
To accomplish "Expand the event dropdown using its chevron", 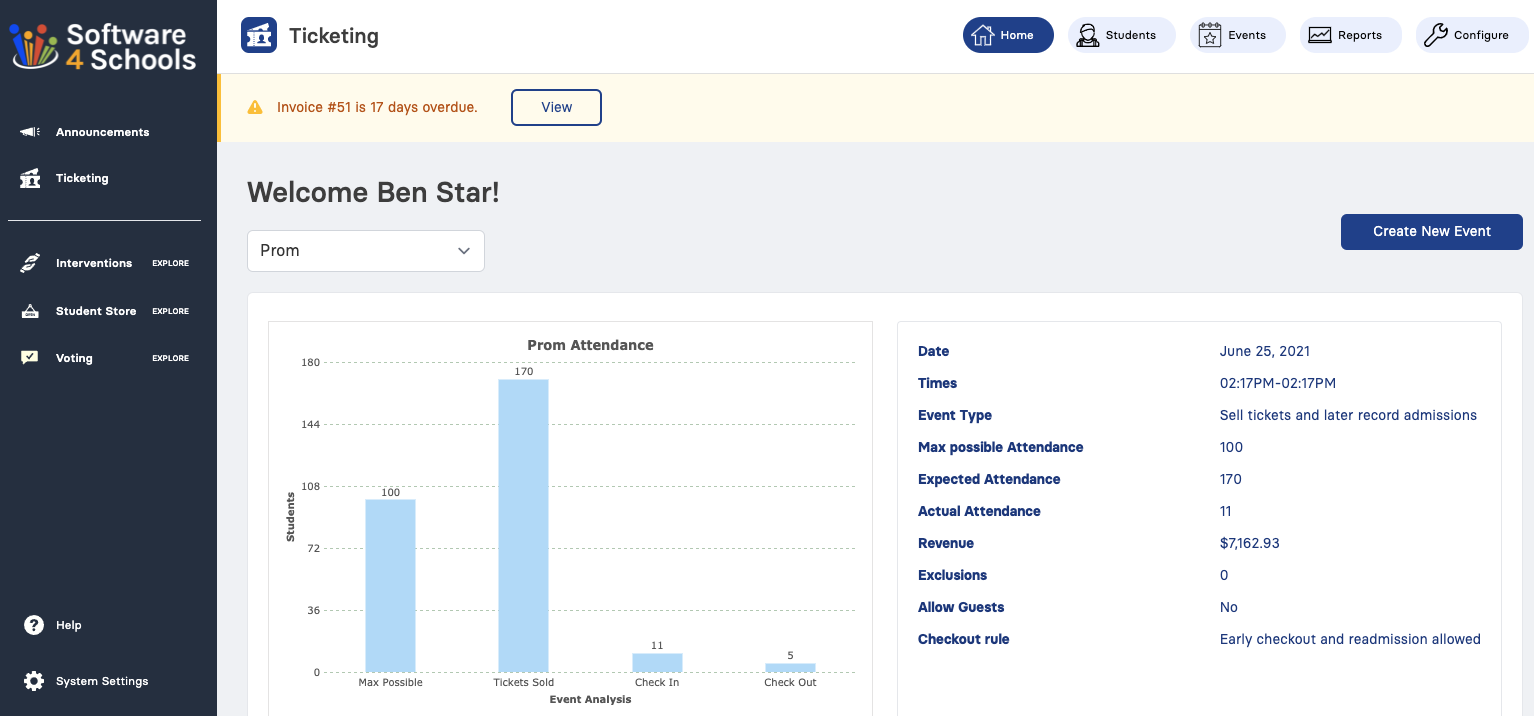I will coord(463,251).
